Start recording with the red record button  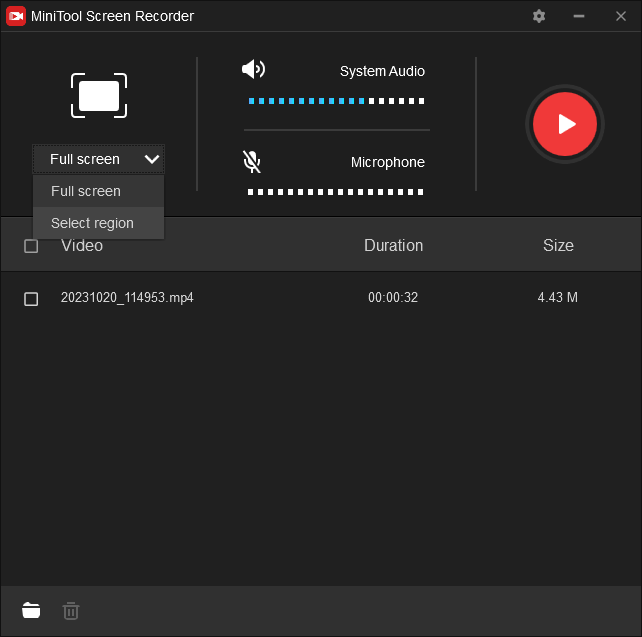point(565,124)
